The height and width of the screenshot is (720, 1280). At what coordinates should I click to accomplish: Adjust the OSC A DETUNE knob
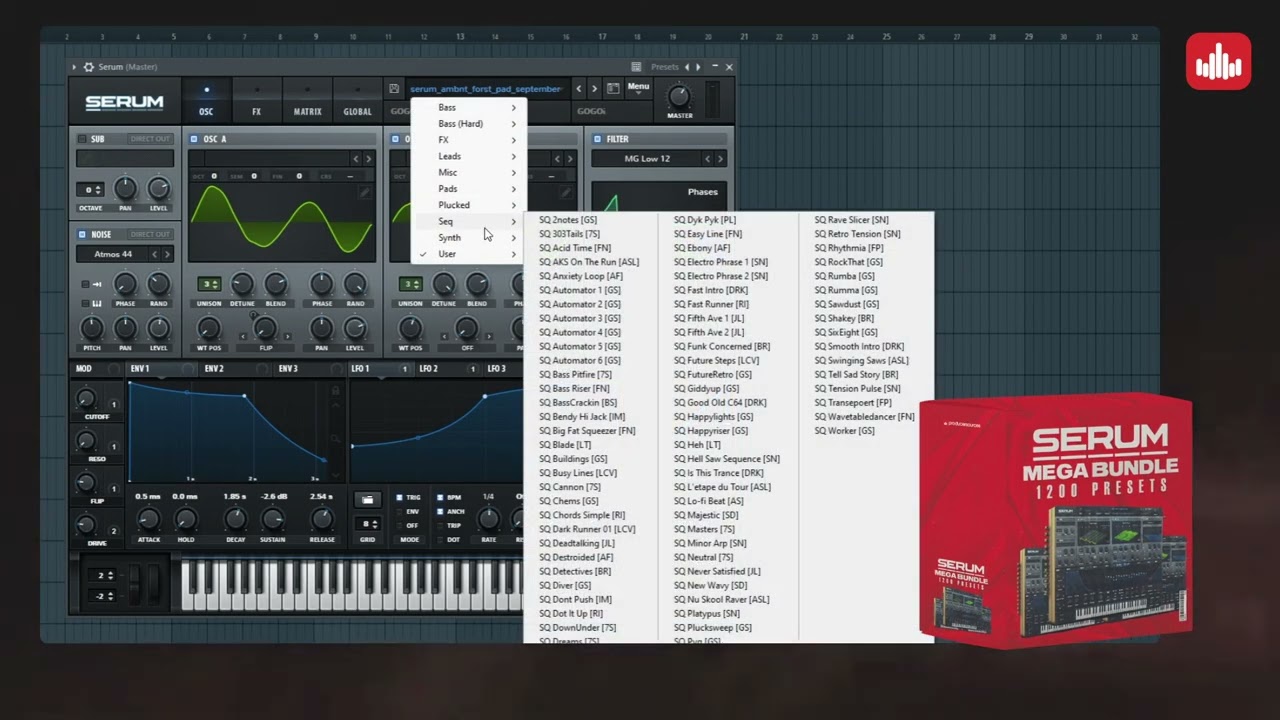[x=242, y=284]
